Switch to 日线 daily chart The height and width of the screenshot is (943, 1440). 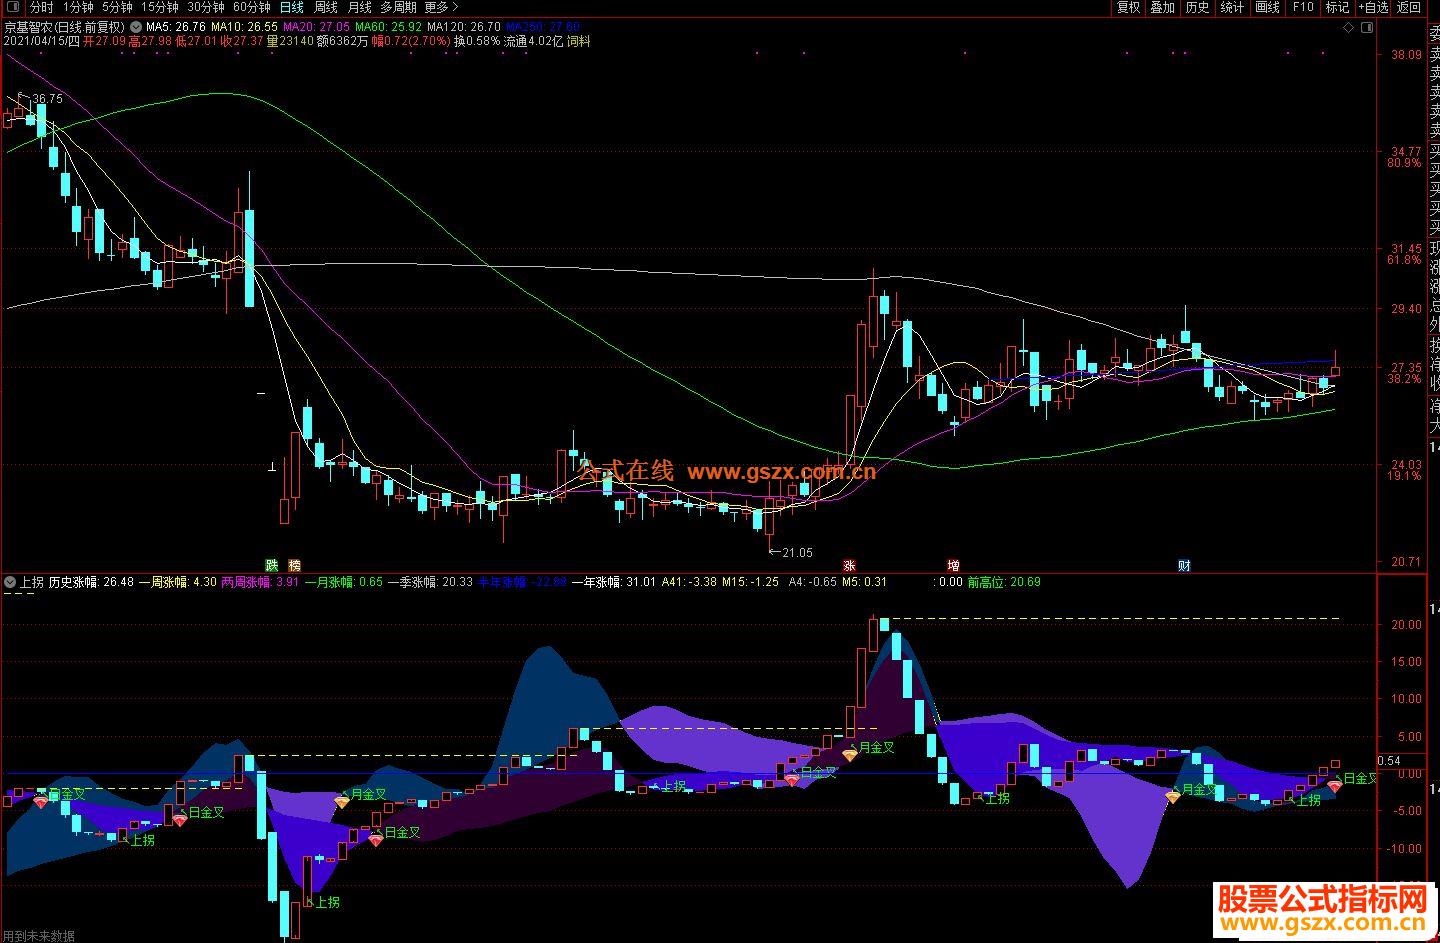[x=292, y=7]
